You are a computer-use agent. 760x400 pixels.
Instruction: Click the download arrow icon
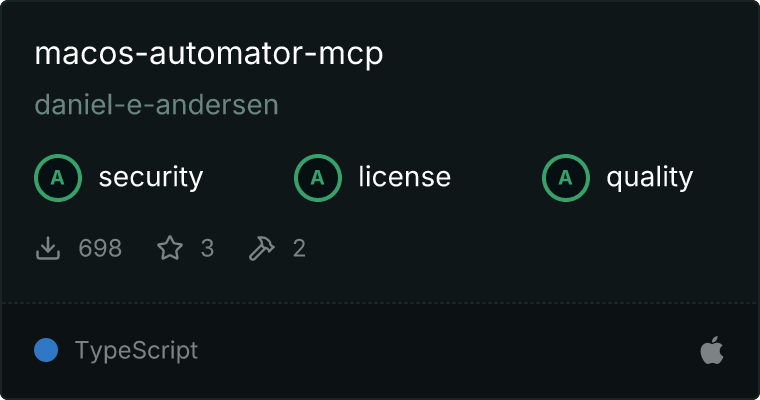[48, 248]
